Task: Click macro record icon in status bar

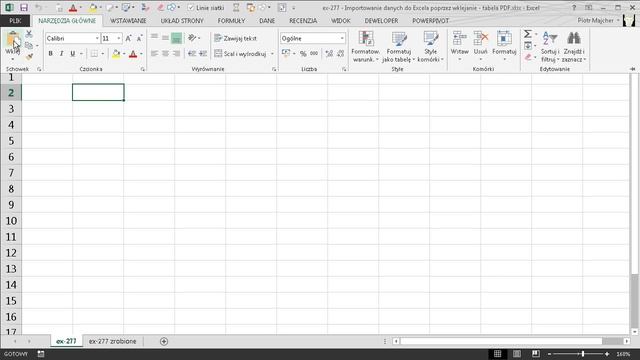Action: (x=41, y=354)
